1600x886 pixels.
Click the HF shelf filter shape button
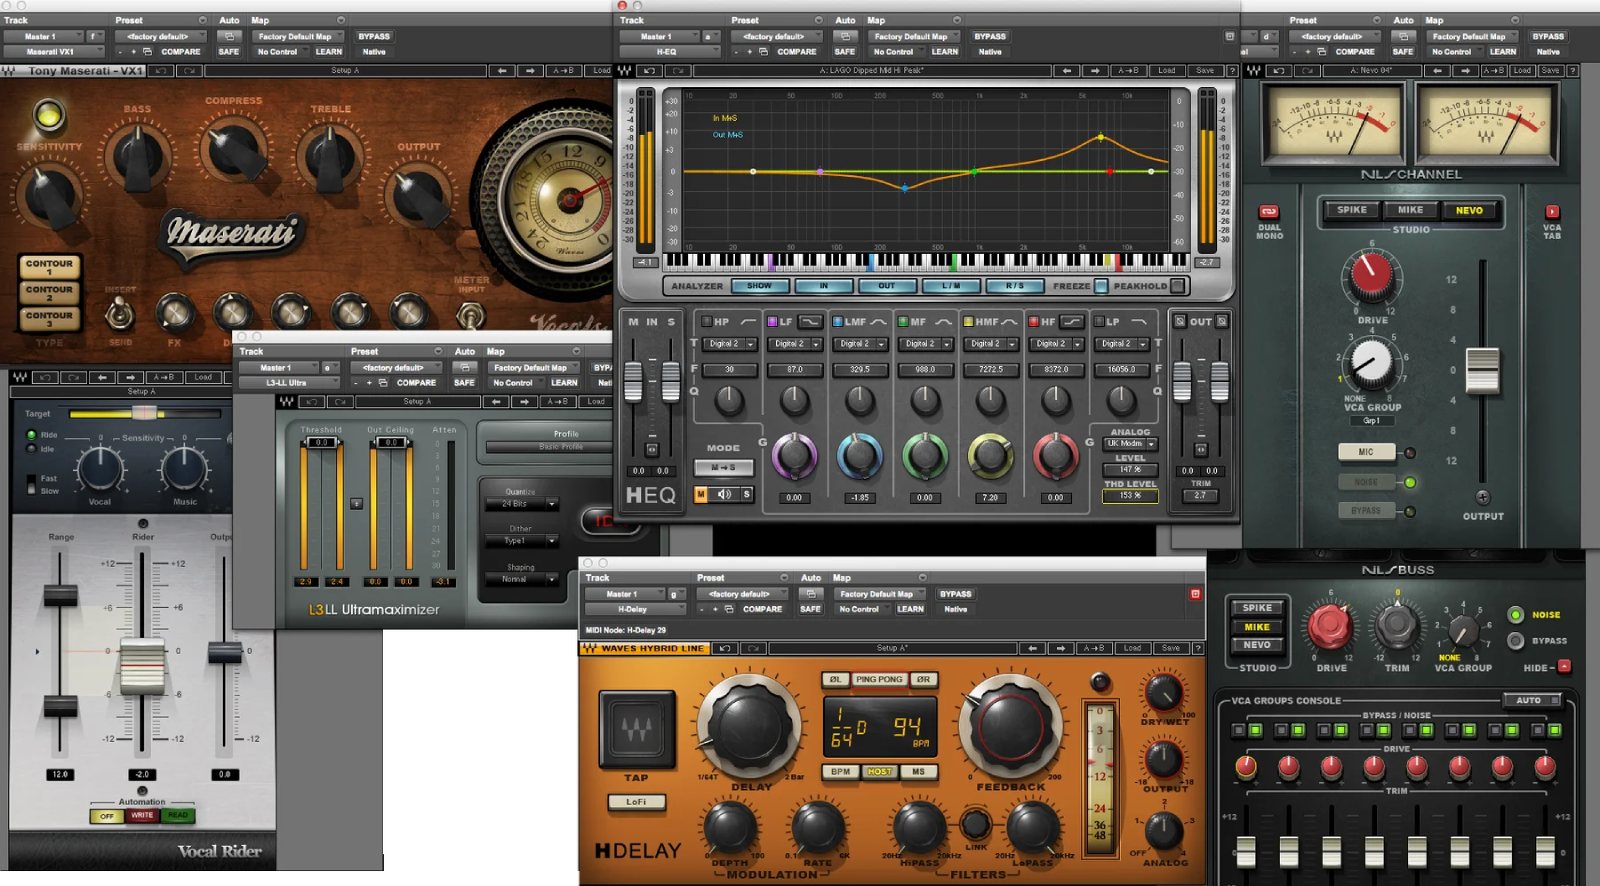point(1072,322)
